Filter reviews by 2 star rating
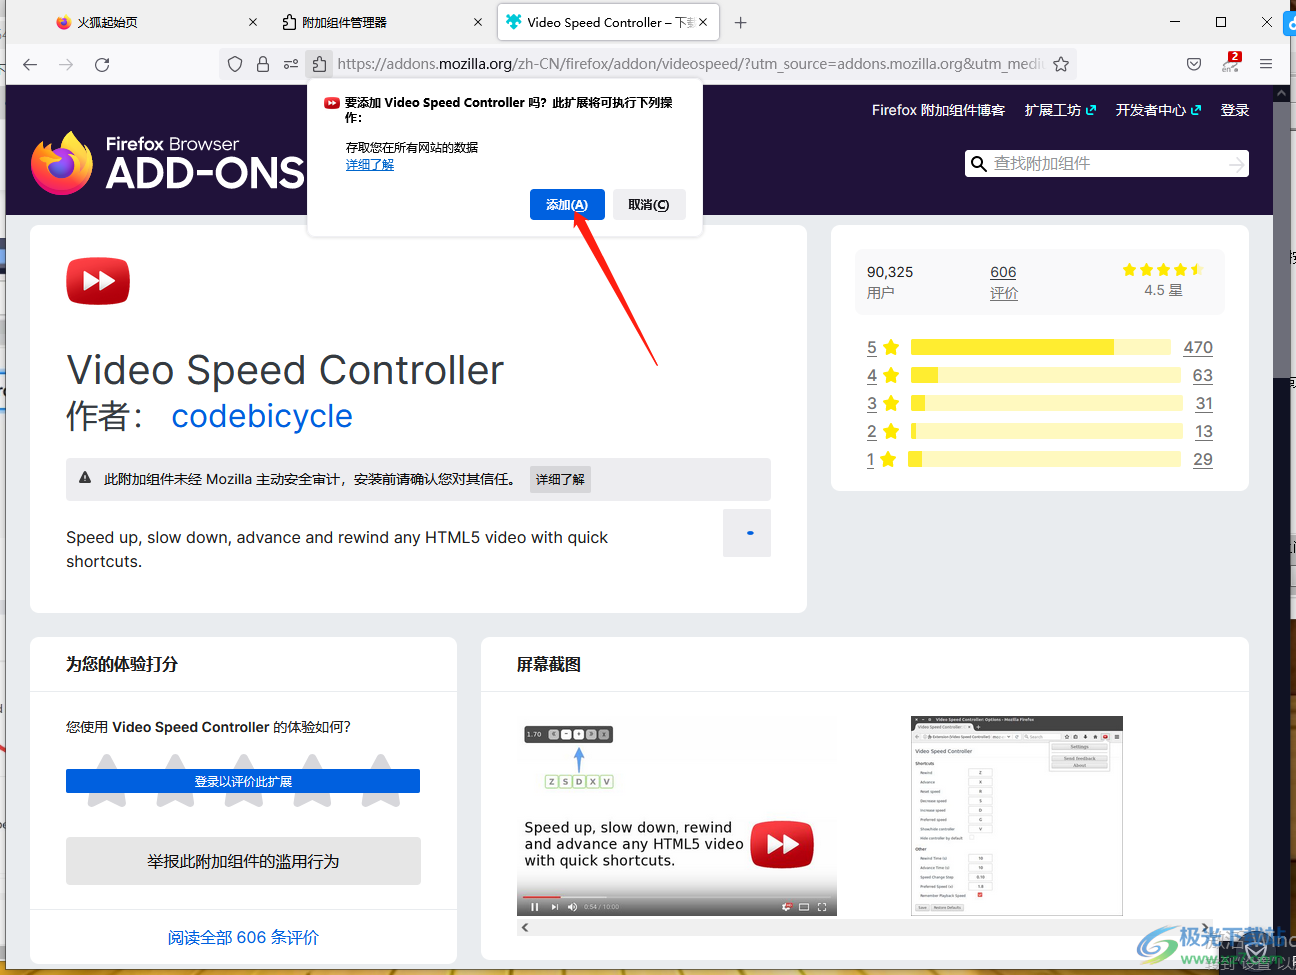 coord(883,431)
